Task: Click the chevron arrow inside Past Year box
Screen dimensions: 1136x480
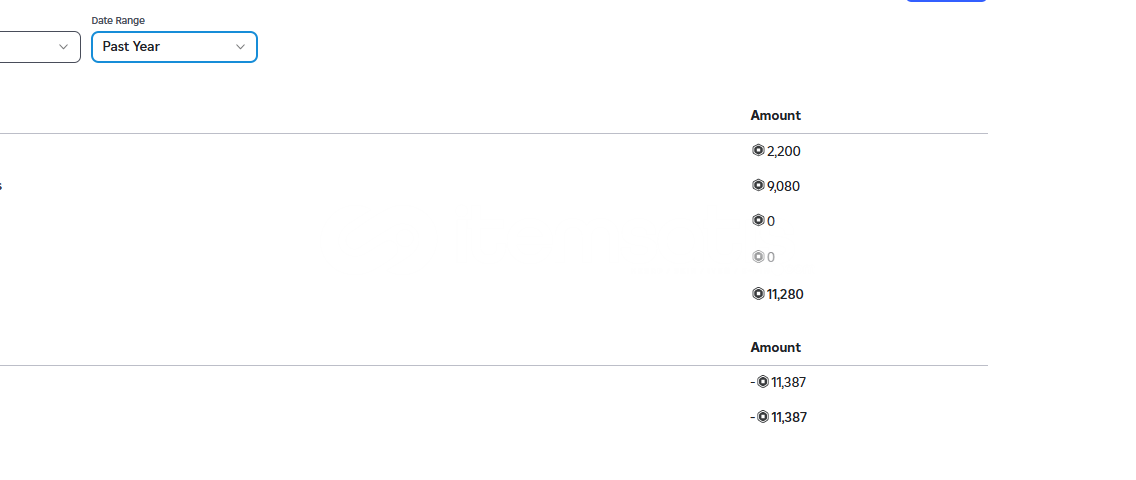Action: coord(241,47)
